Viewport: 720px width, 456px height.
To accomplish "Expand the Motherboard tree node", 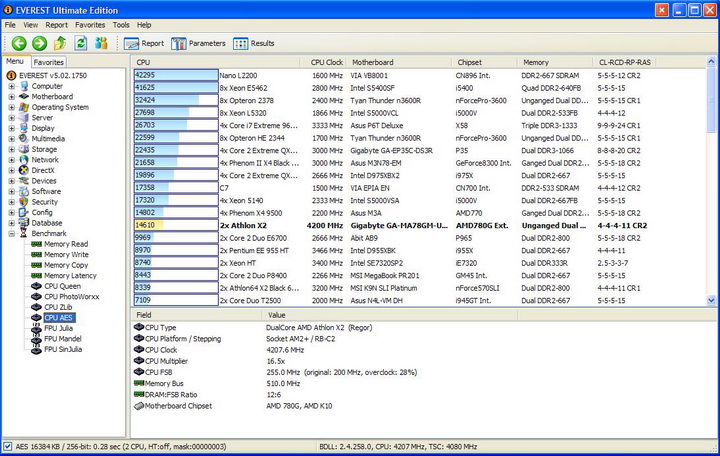I will pos(11,96).
